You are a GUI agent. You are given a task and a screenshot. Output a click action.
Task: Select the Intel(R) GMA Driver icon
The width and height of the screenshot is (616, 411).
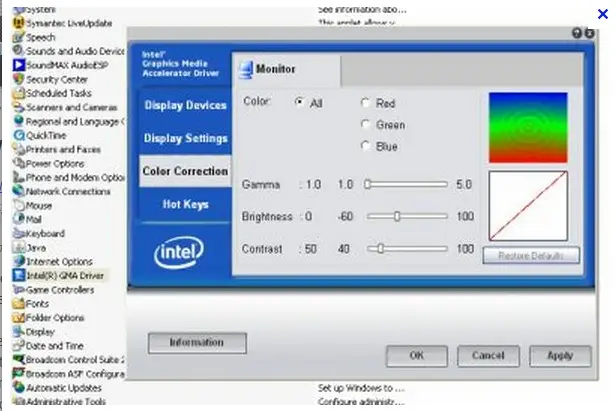click(18, 275)
